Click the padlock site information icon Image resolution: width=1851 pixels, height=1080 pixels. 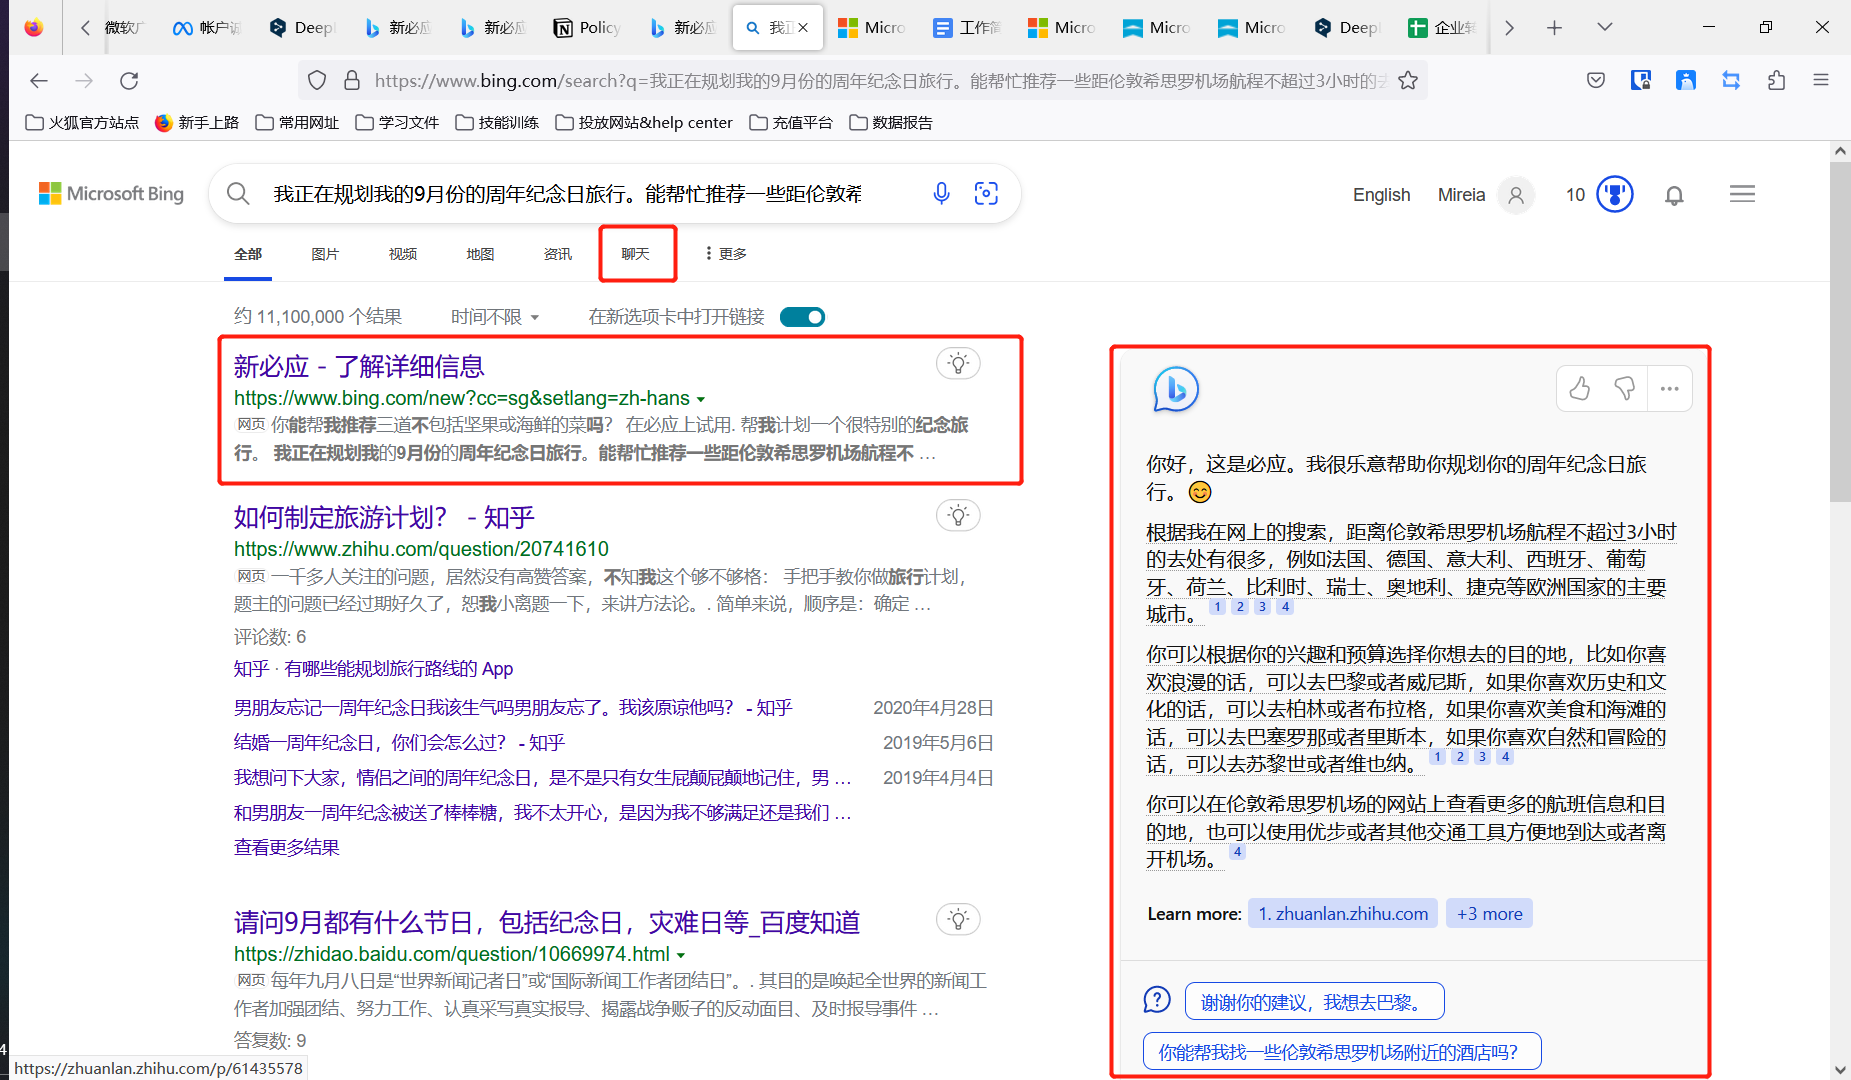tap(352, 81)
